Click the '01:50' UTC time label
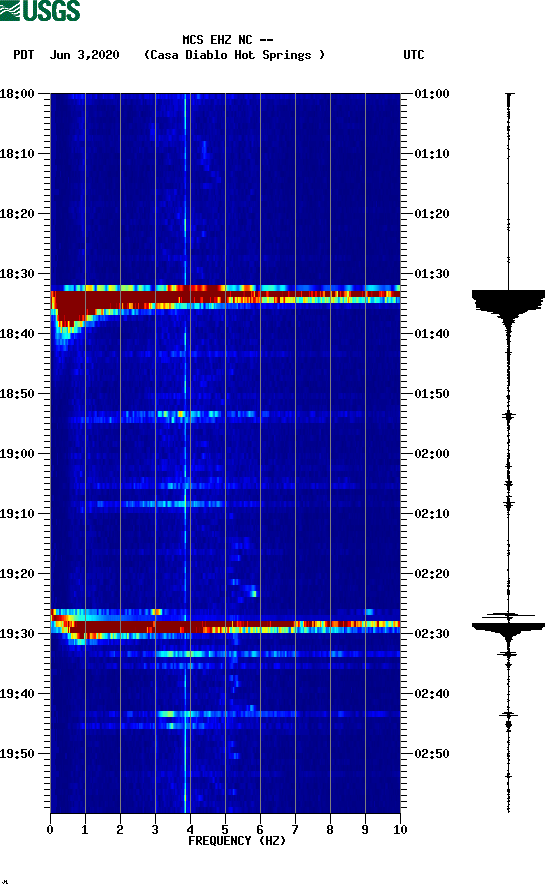This screenshot has height=893, width=552. click(432, 394)
